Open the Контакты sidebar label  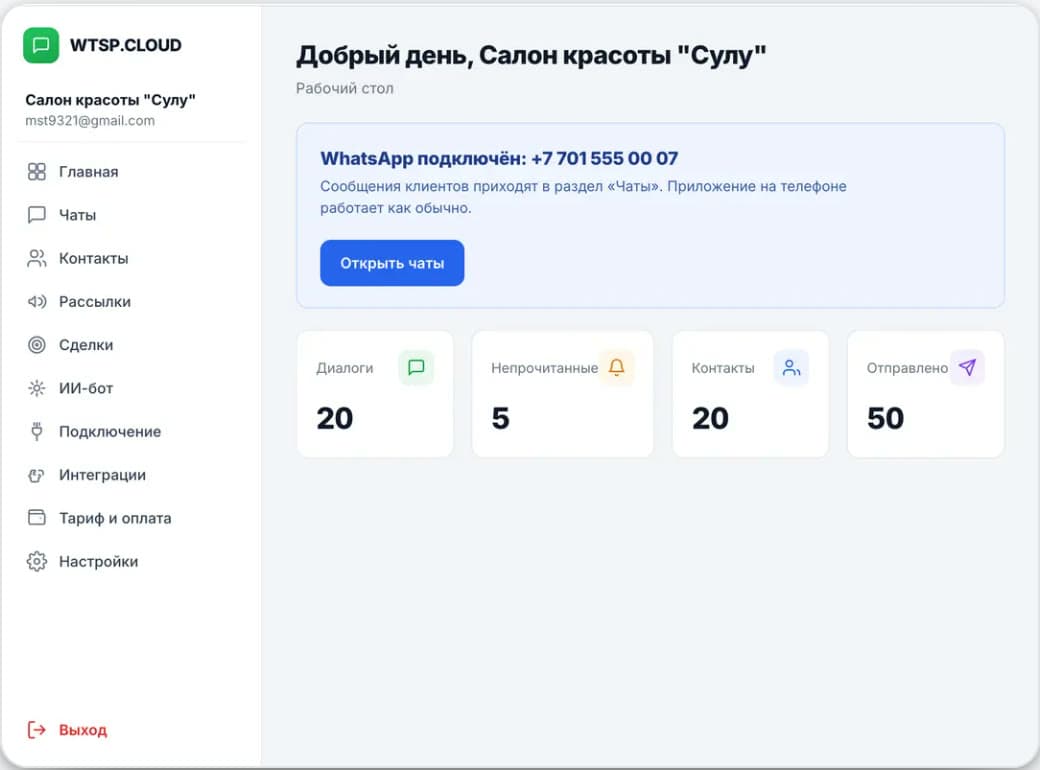coord(94,258)
